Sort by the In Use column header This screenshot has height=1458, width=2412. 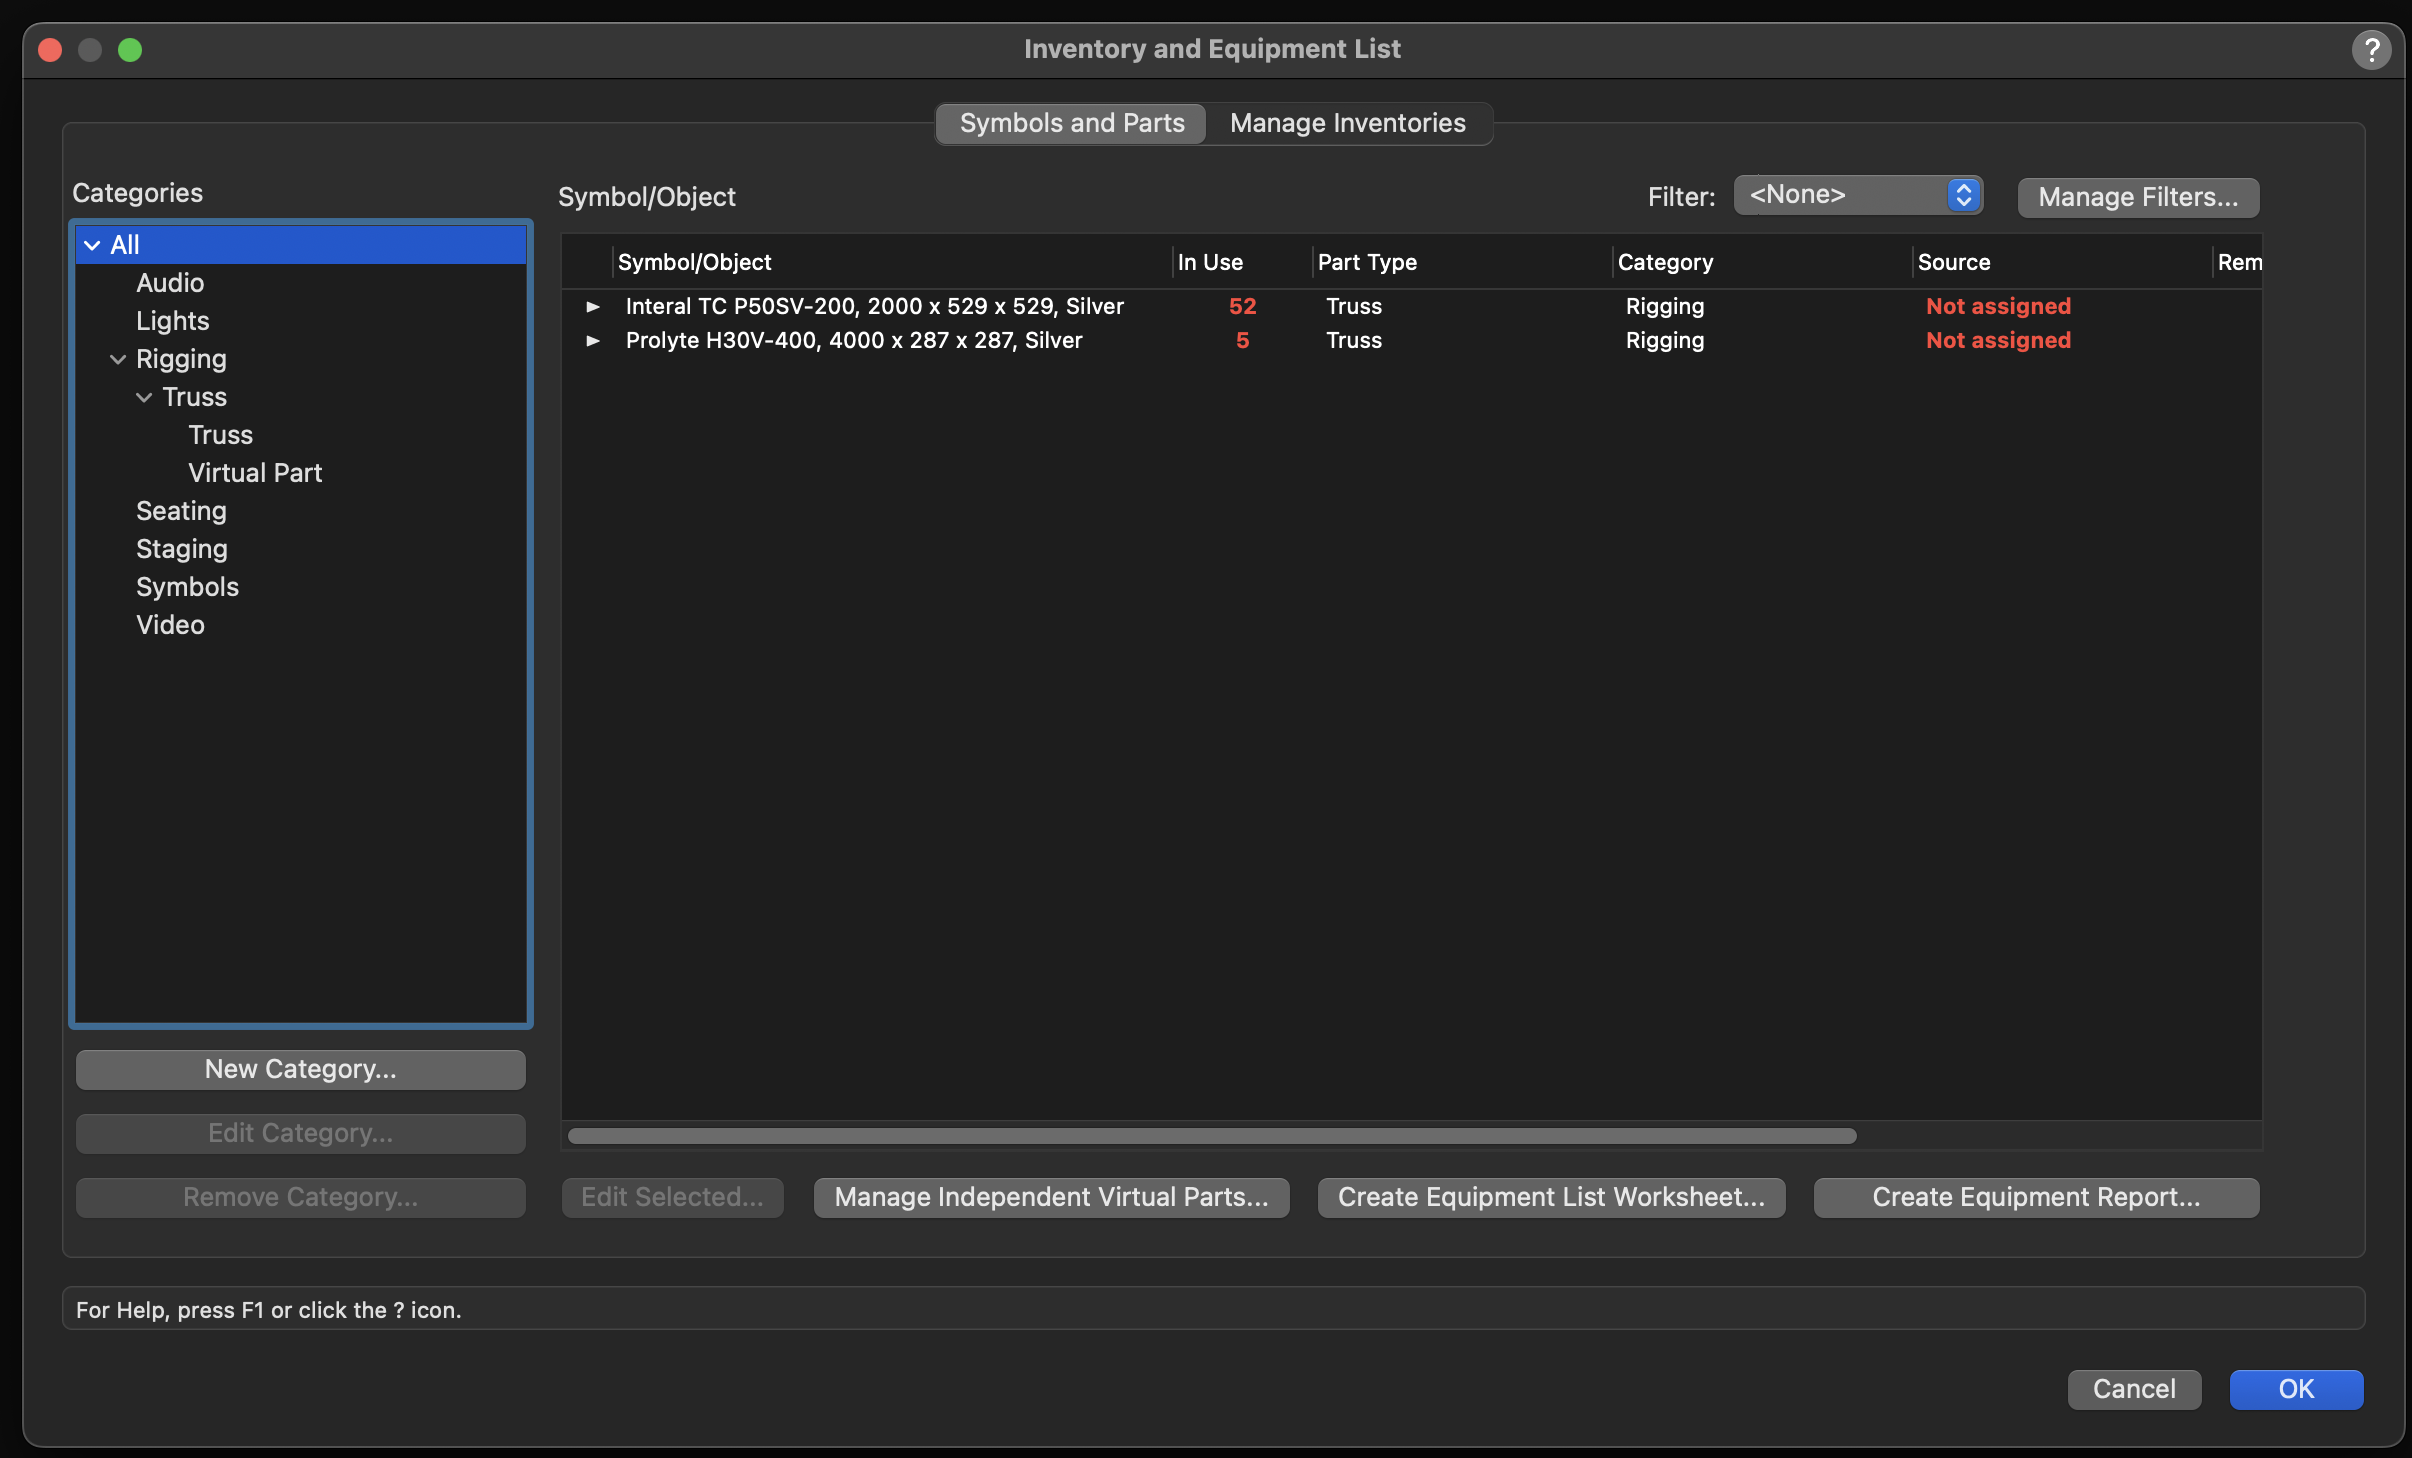(1210, 262)
